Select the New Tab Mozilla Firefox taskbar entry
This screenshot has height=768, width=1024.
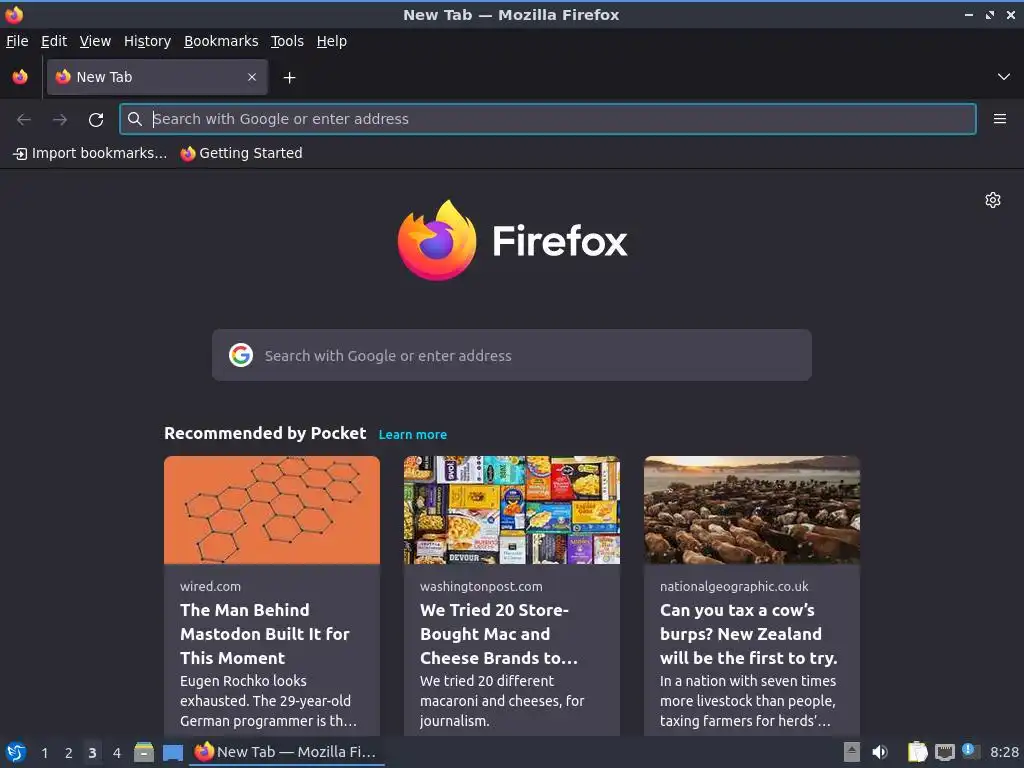point(287,752)
